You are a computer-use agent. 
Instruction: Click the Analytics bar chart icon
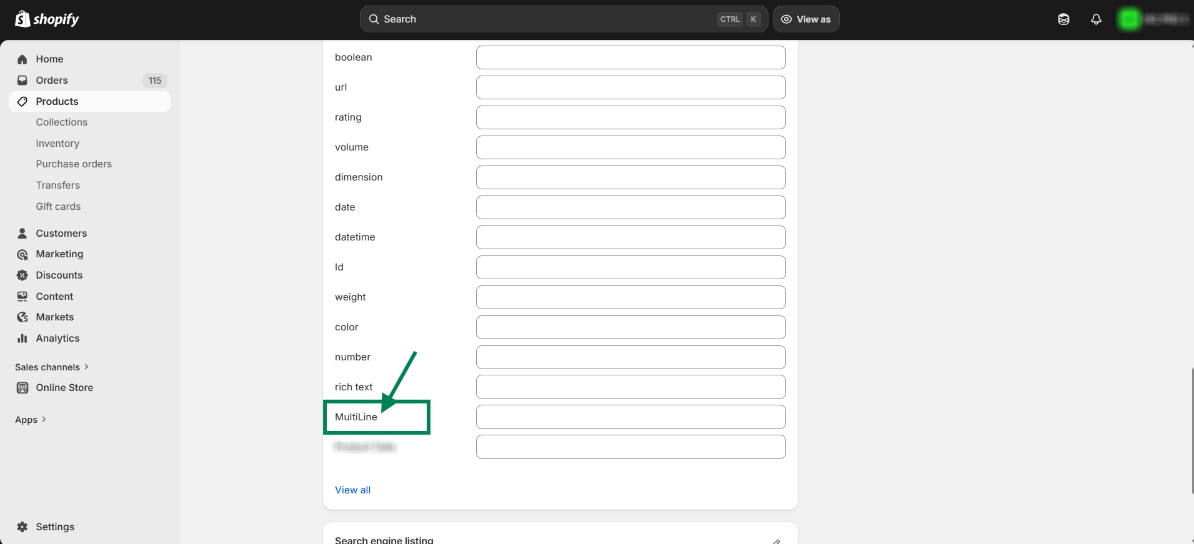tap(22, 338)
